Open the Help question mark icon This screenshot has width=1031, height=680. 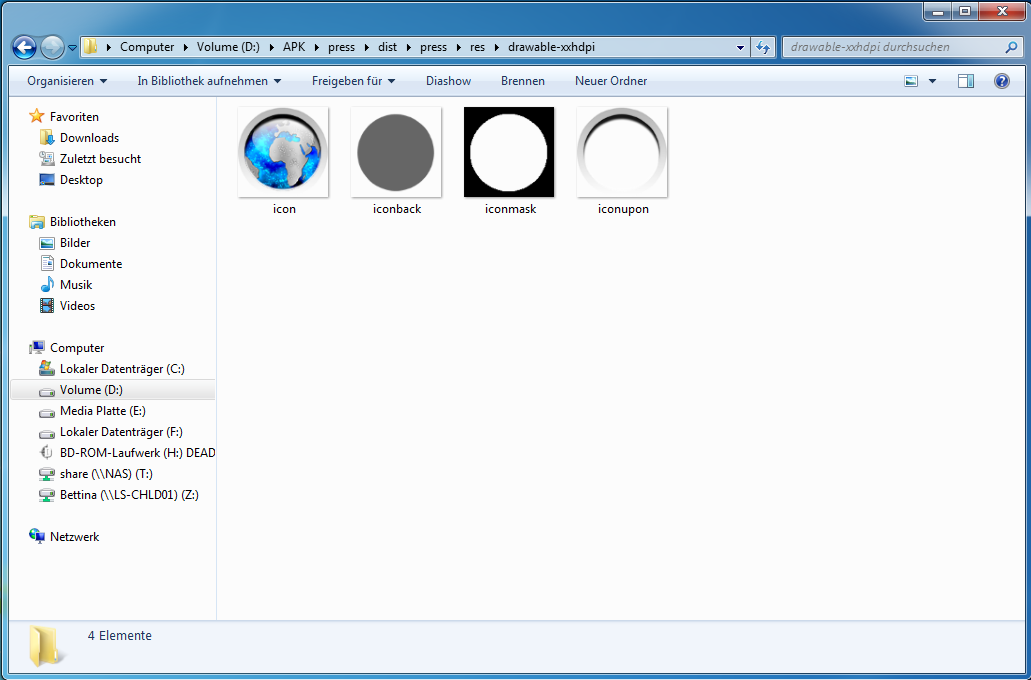[1001, 81]
